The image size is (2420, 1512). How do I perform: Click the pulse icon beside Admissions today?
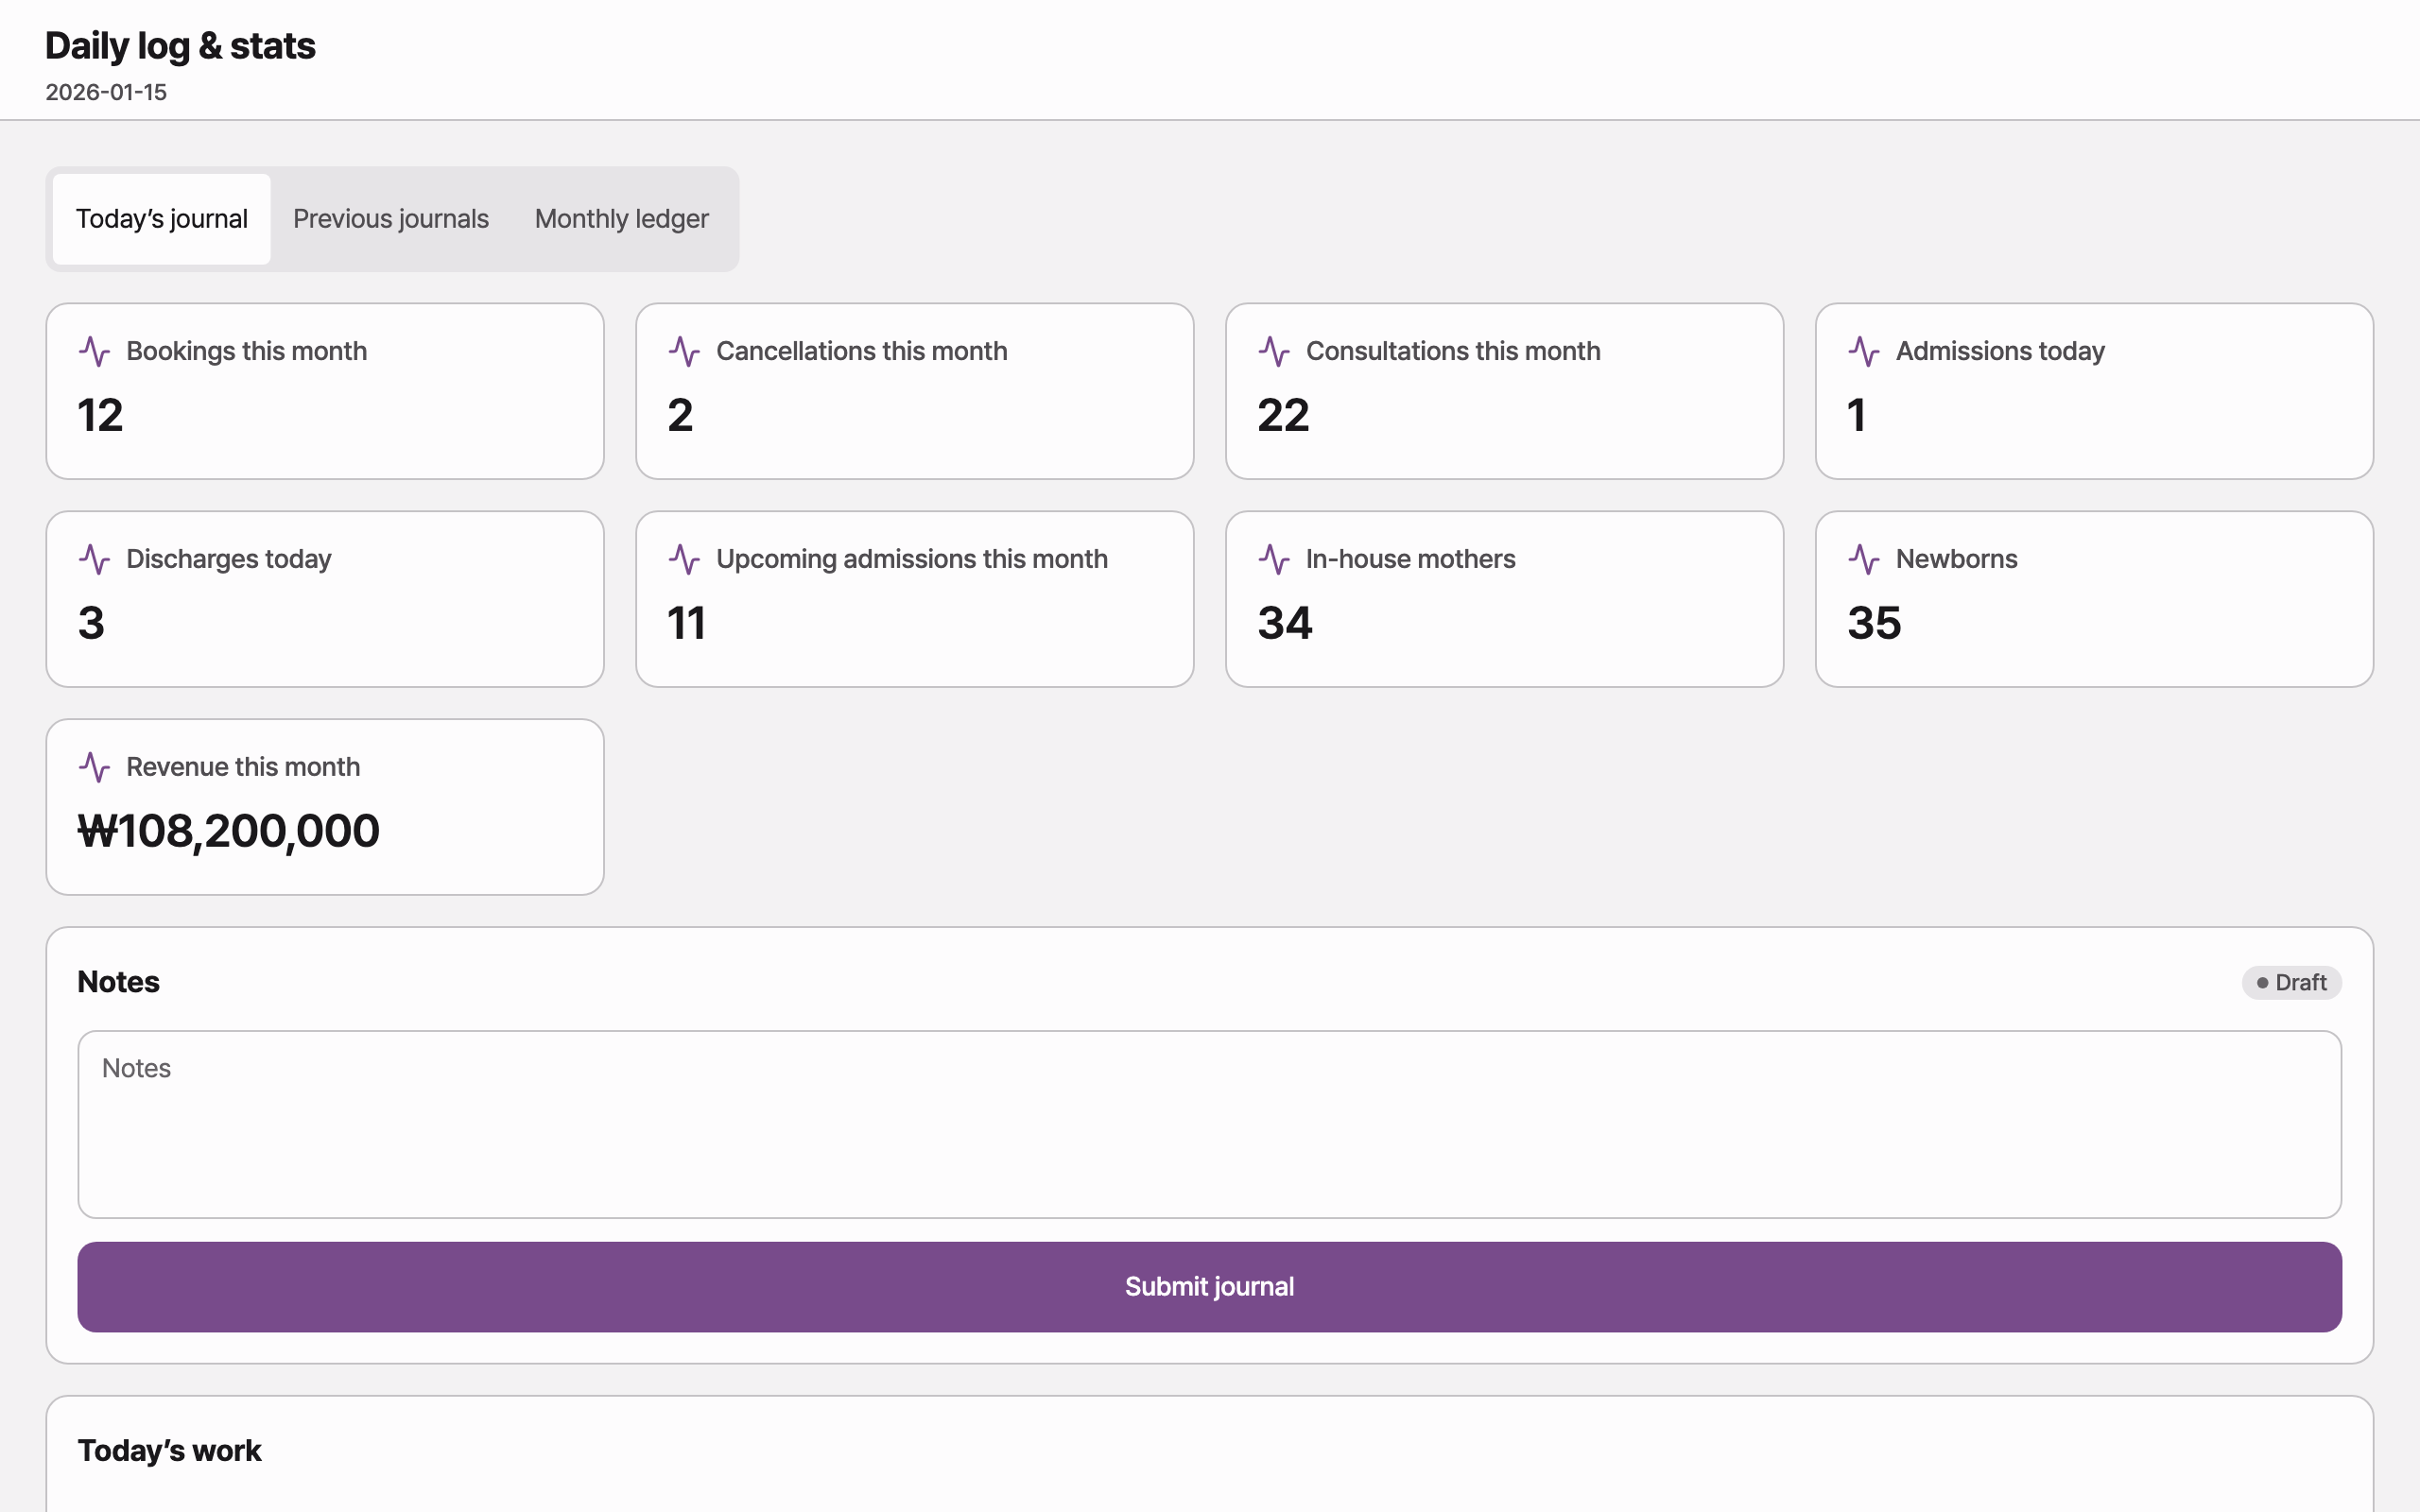(x=1864, y=351)
